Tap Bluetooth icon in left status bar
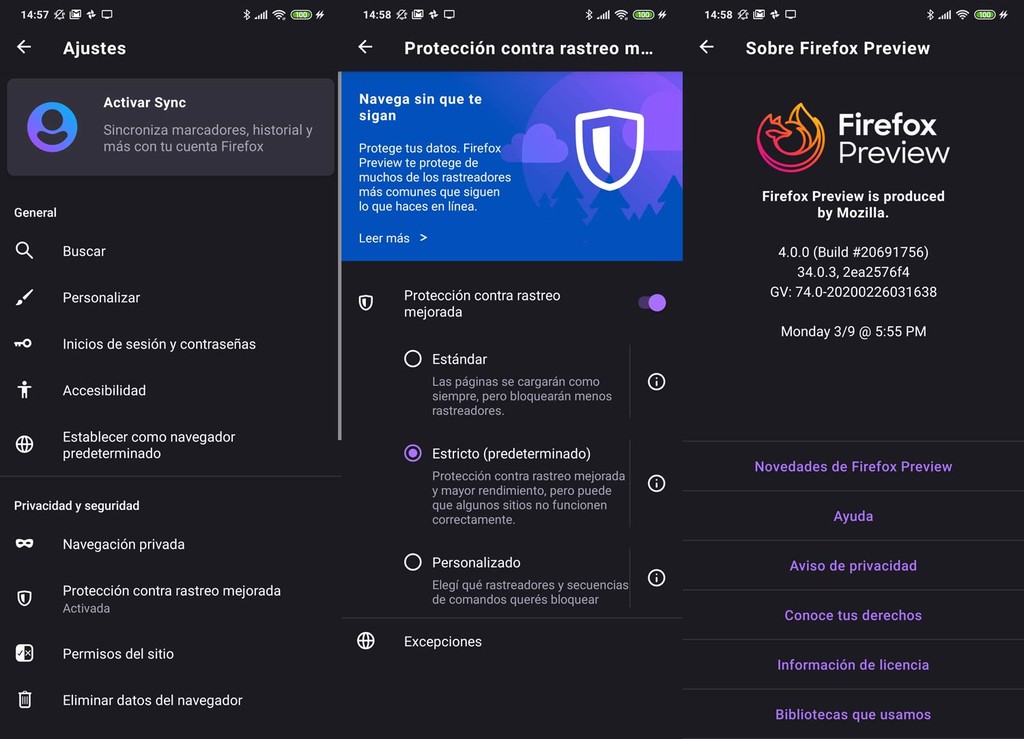1024x739 pixels. pos(246,14)
